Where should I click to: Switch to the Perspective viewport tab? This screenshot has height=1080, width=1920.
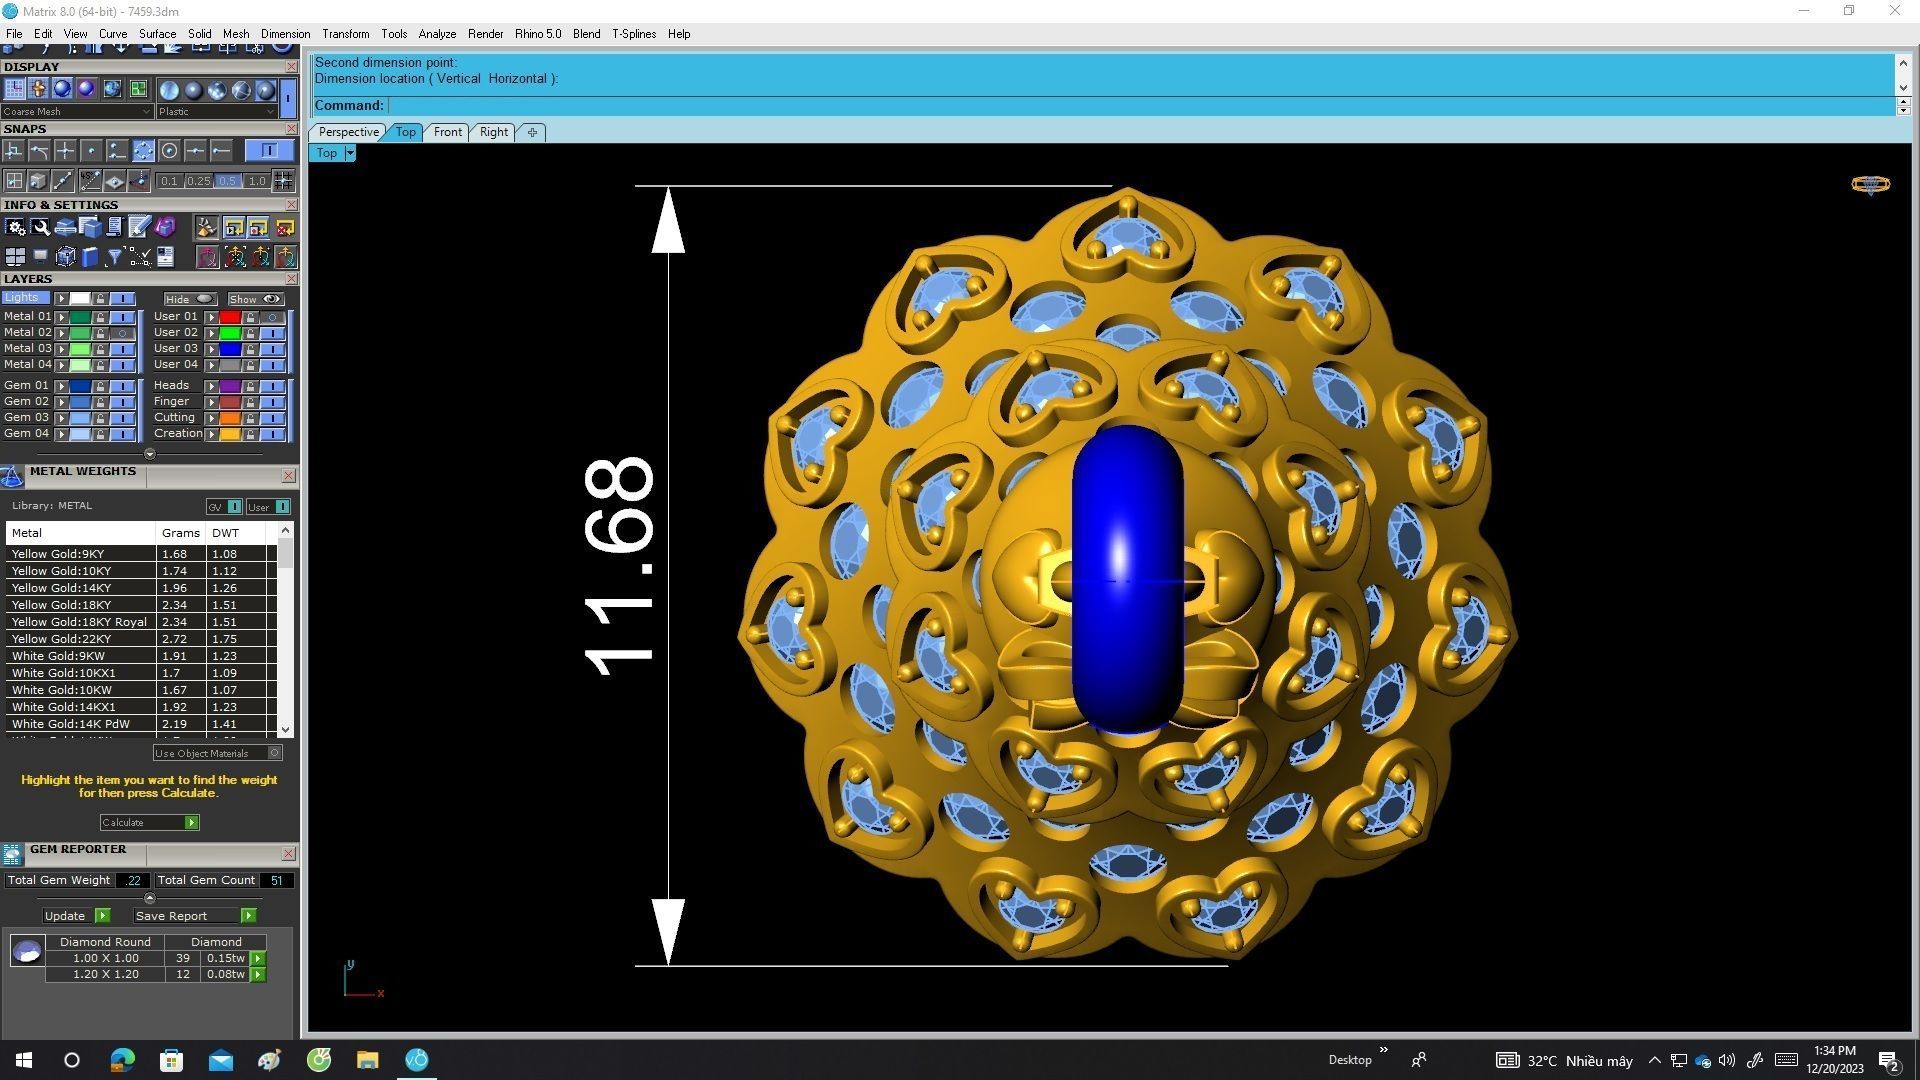coord(348,132)
